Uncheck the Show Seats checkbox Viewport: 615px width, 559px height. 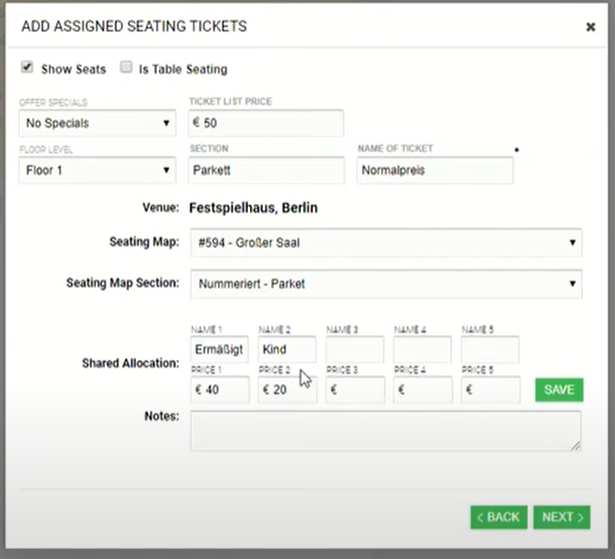click(x=27, y=68)
